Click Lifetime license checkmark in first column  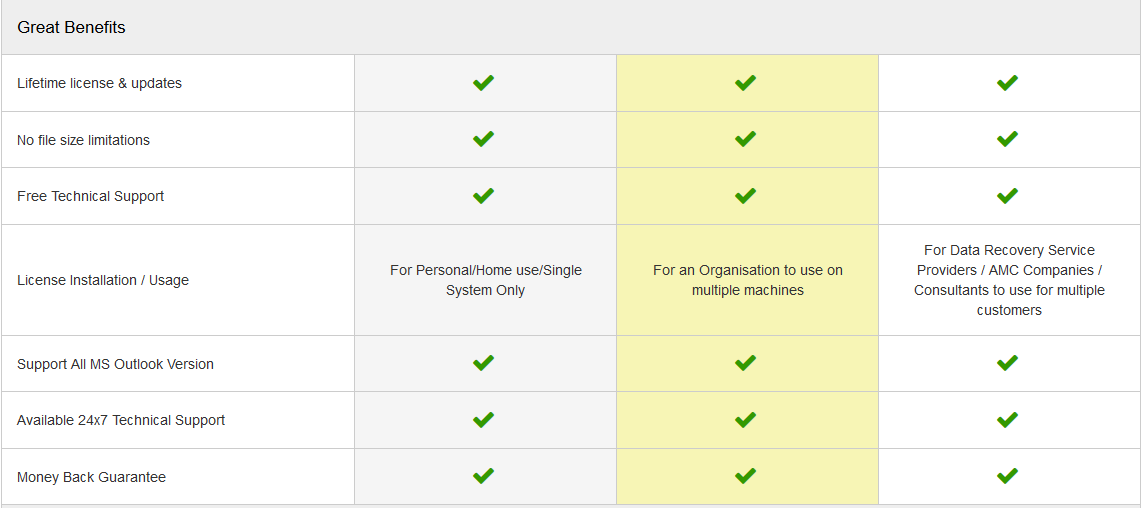(x=484, y=83)
